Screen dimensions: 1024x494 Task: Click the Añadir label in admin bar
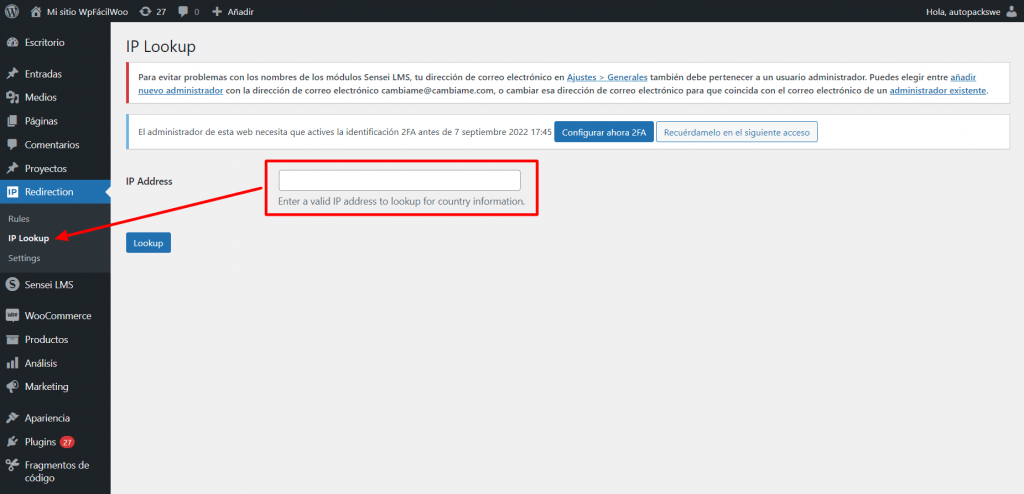pyautogui.click(x=240, y=12)
